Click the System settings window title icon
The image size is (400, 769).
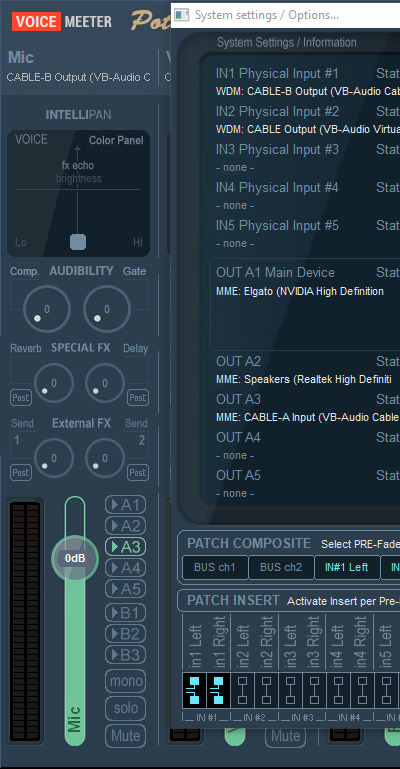pyautogui.click(x=182, y=15)
